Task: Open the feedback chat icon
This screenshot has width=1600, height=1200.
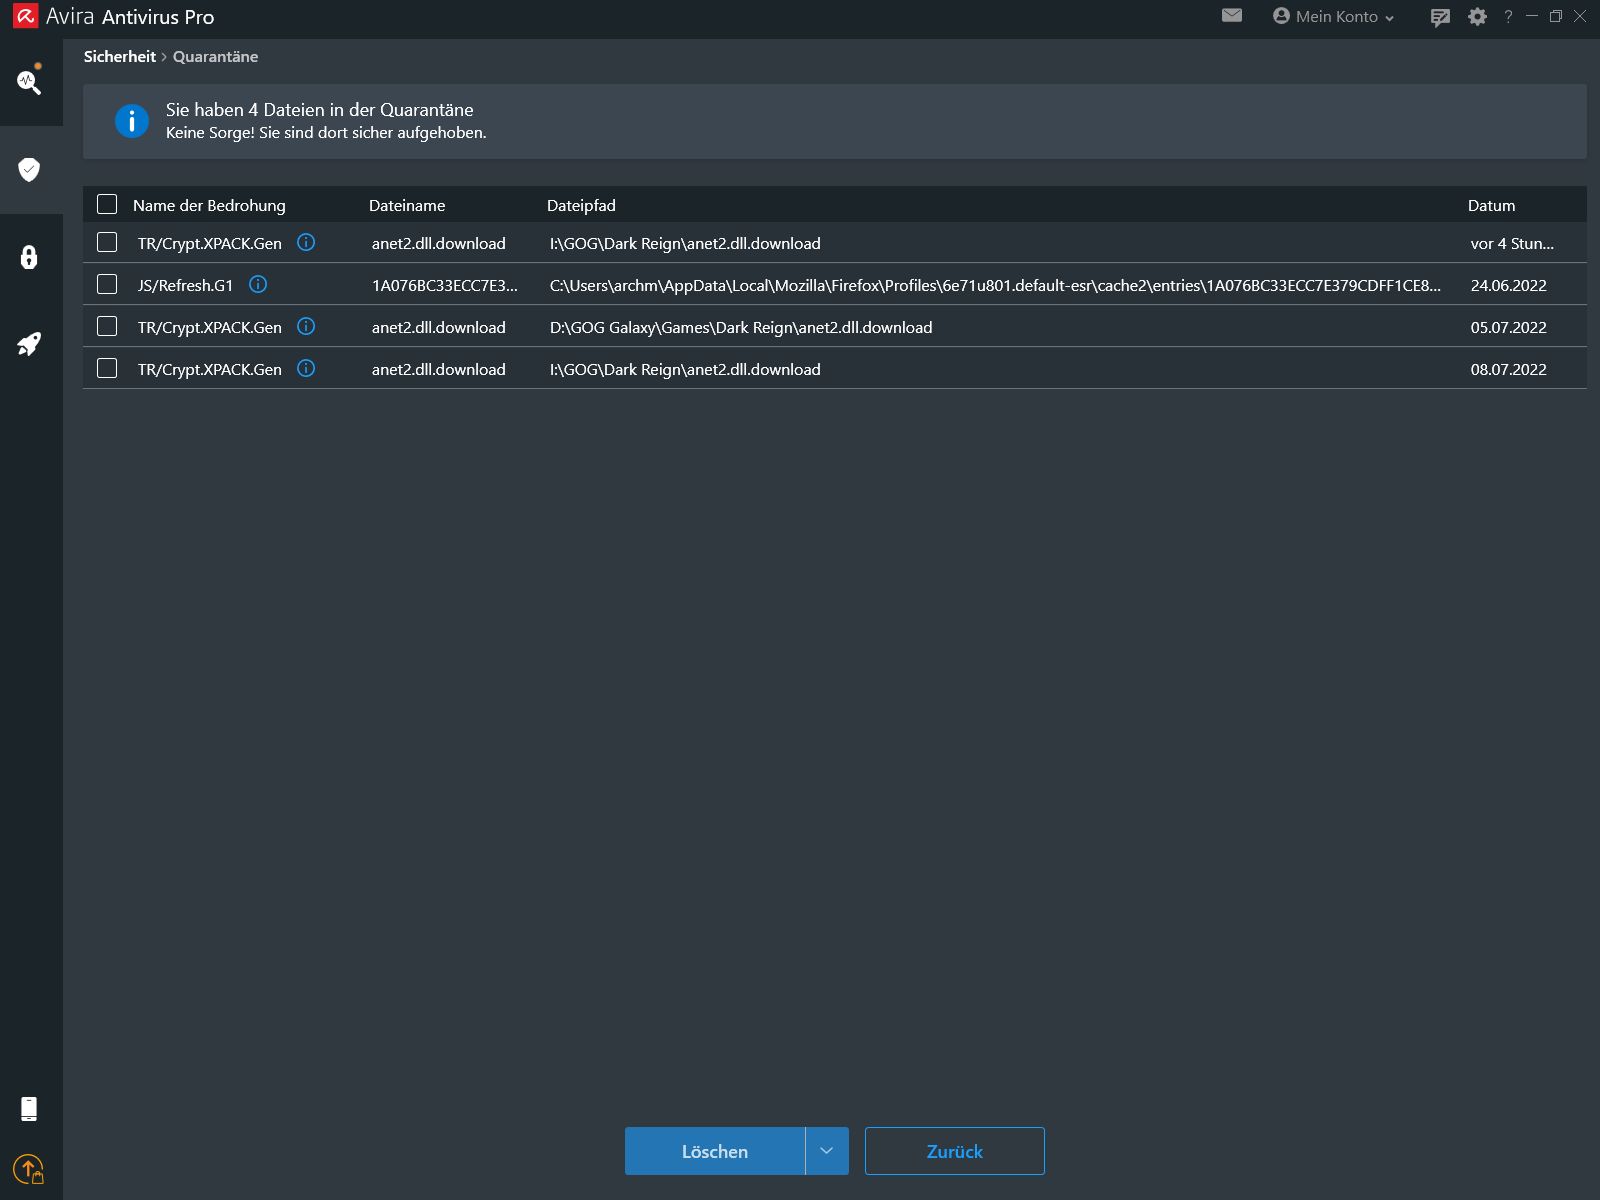Action: click(1440, 17)
